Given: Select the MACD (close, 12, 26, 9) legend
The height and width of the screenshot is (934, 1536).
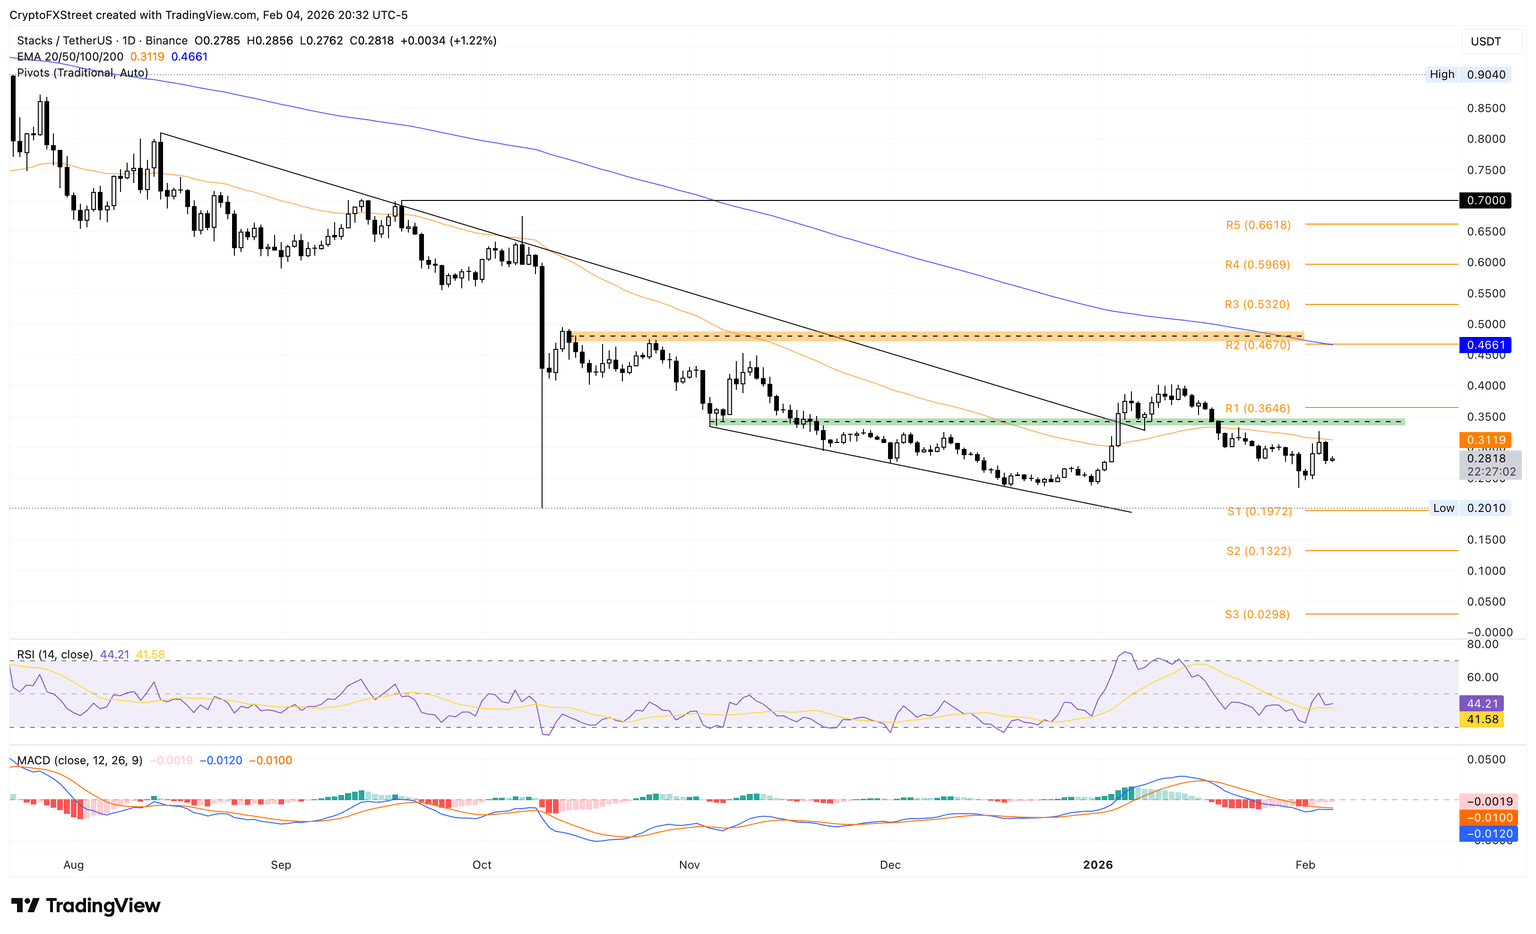Looking at the screenshot, I should (80, 761).
